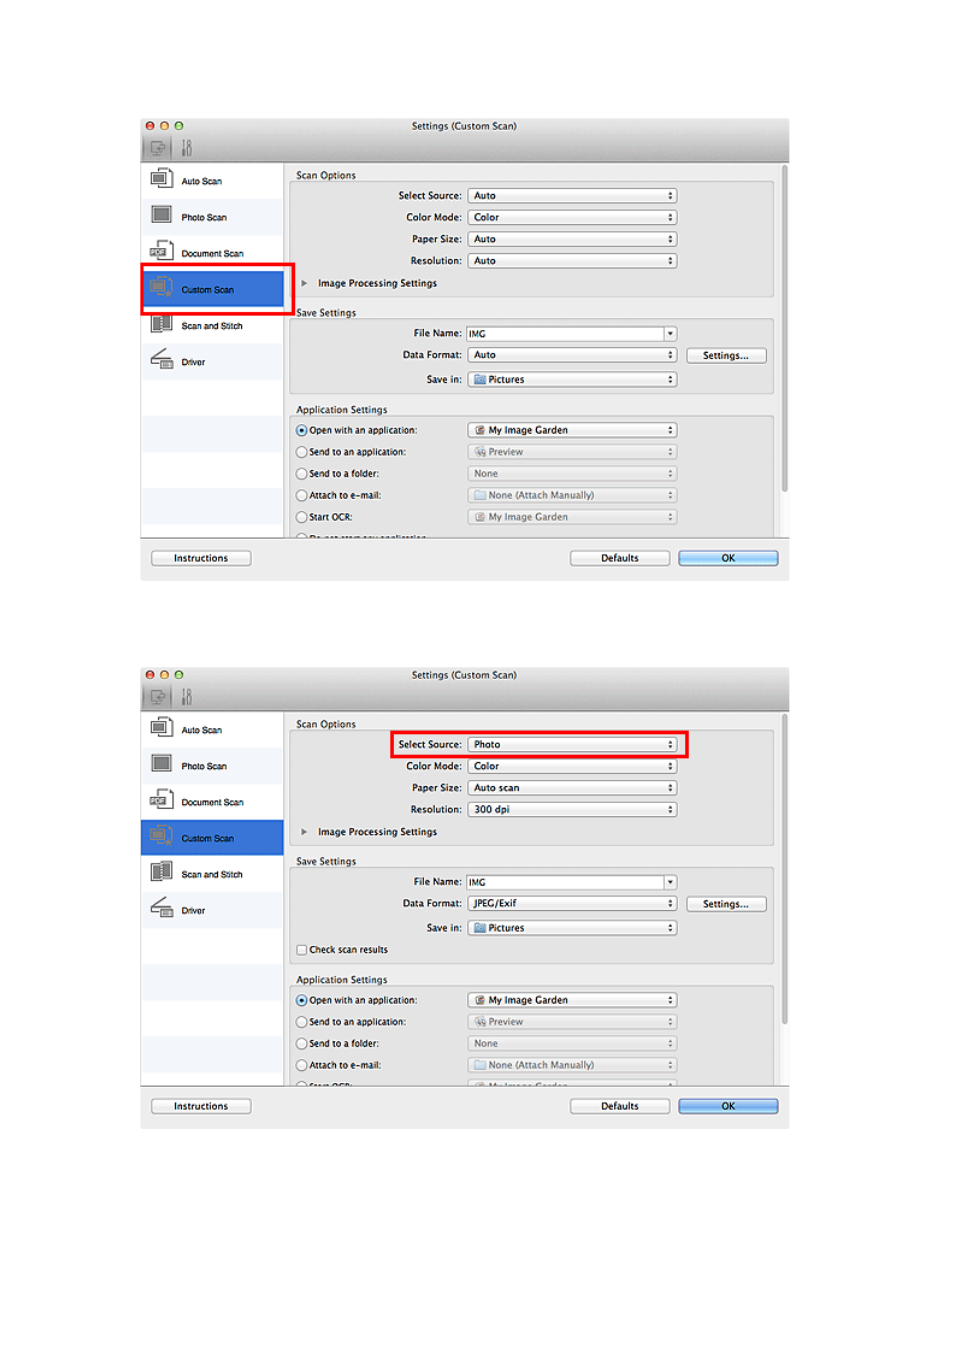Click the vertical scrollbar in the upper window

point(784,330)
